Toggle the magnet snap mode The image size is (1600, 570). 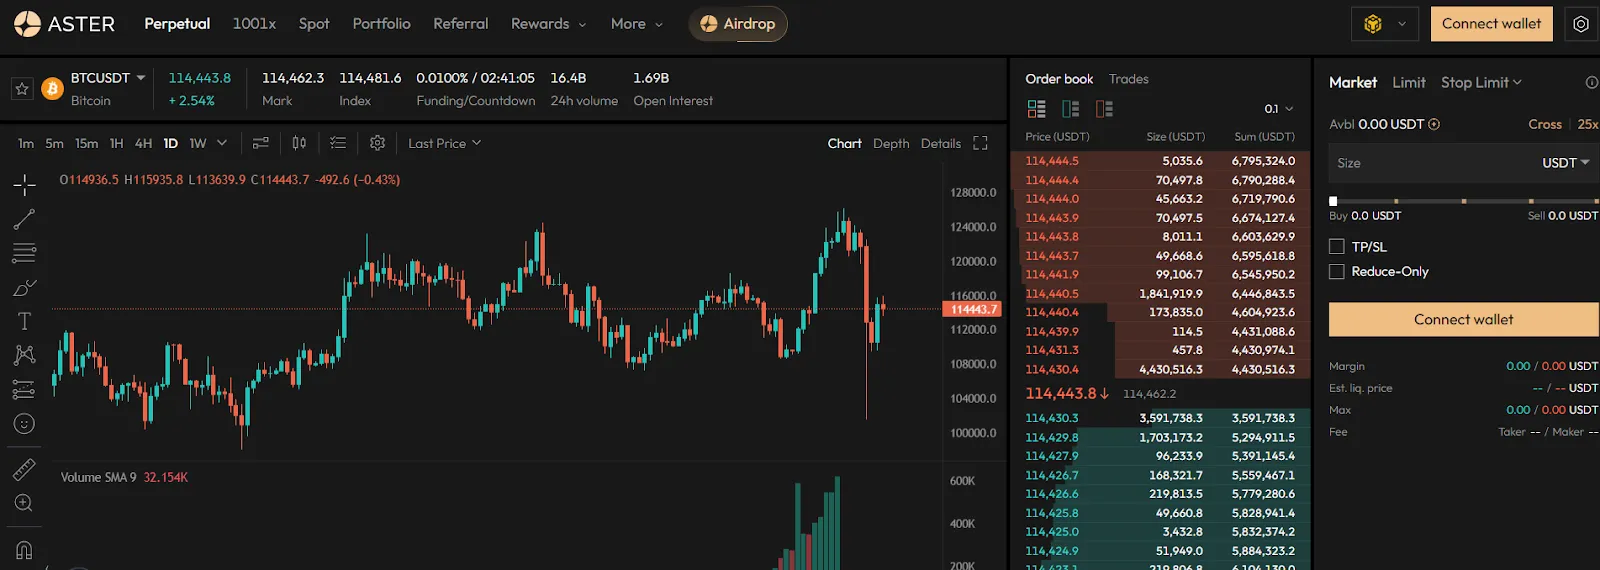[24, 550]
